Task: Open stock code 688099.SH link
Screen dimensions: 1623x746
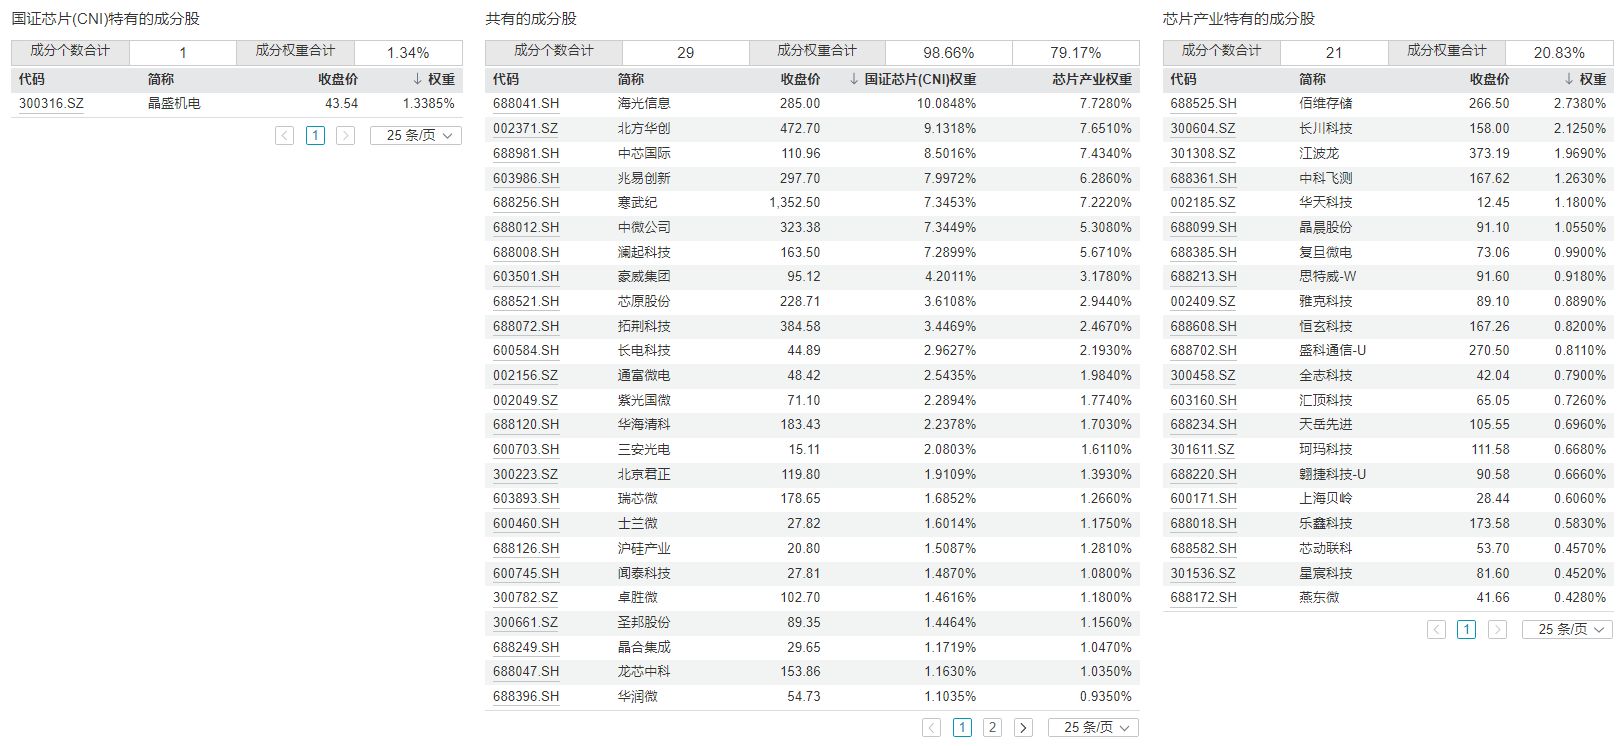Action: point(1204,227)
